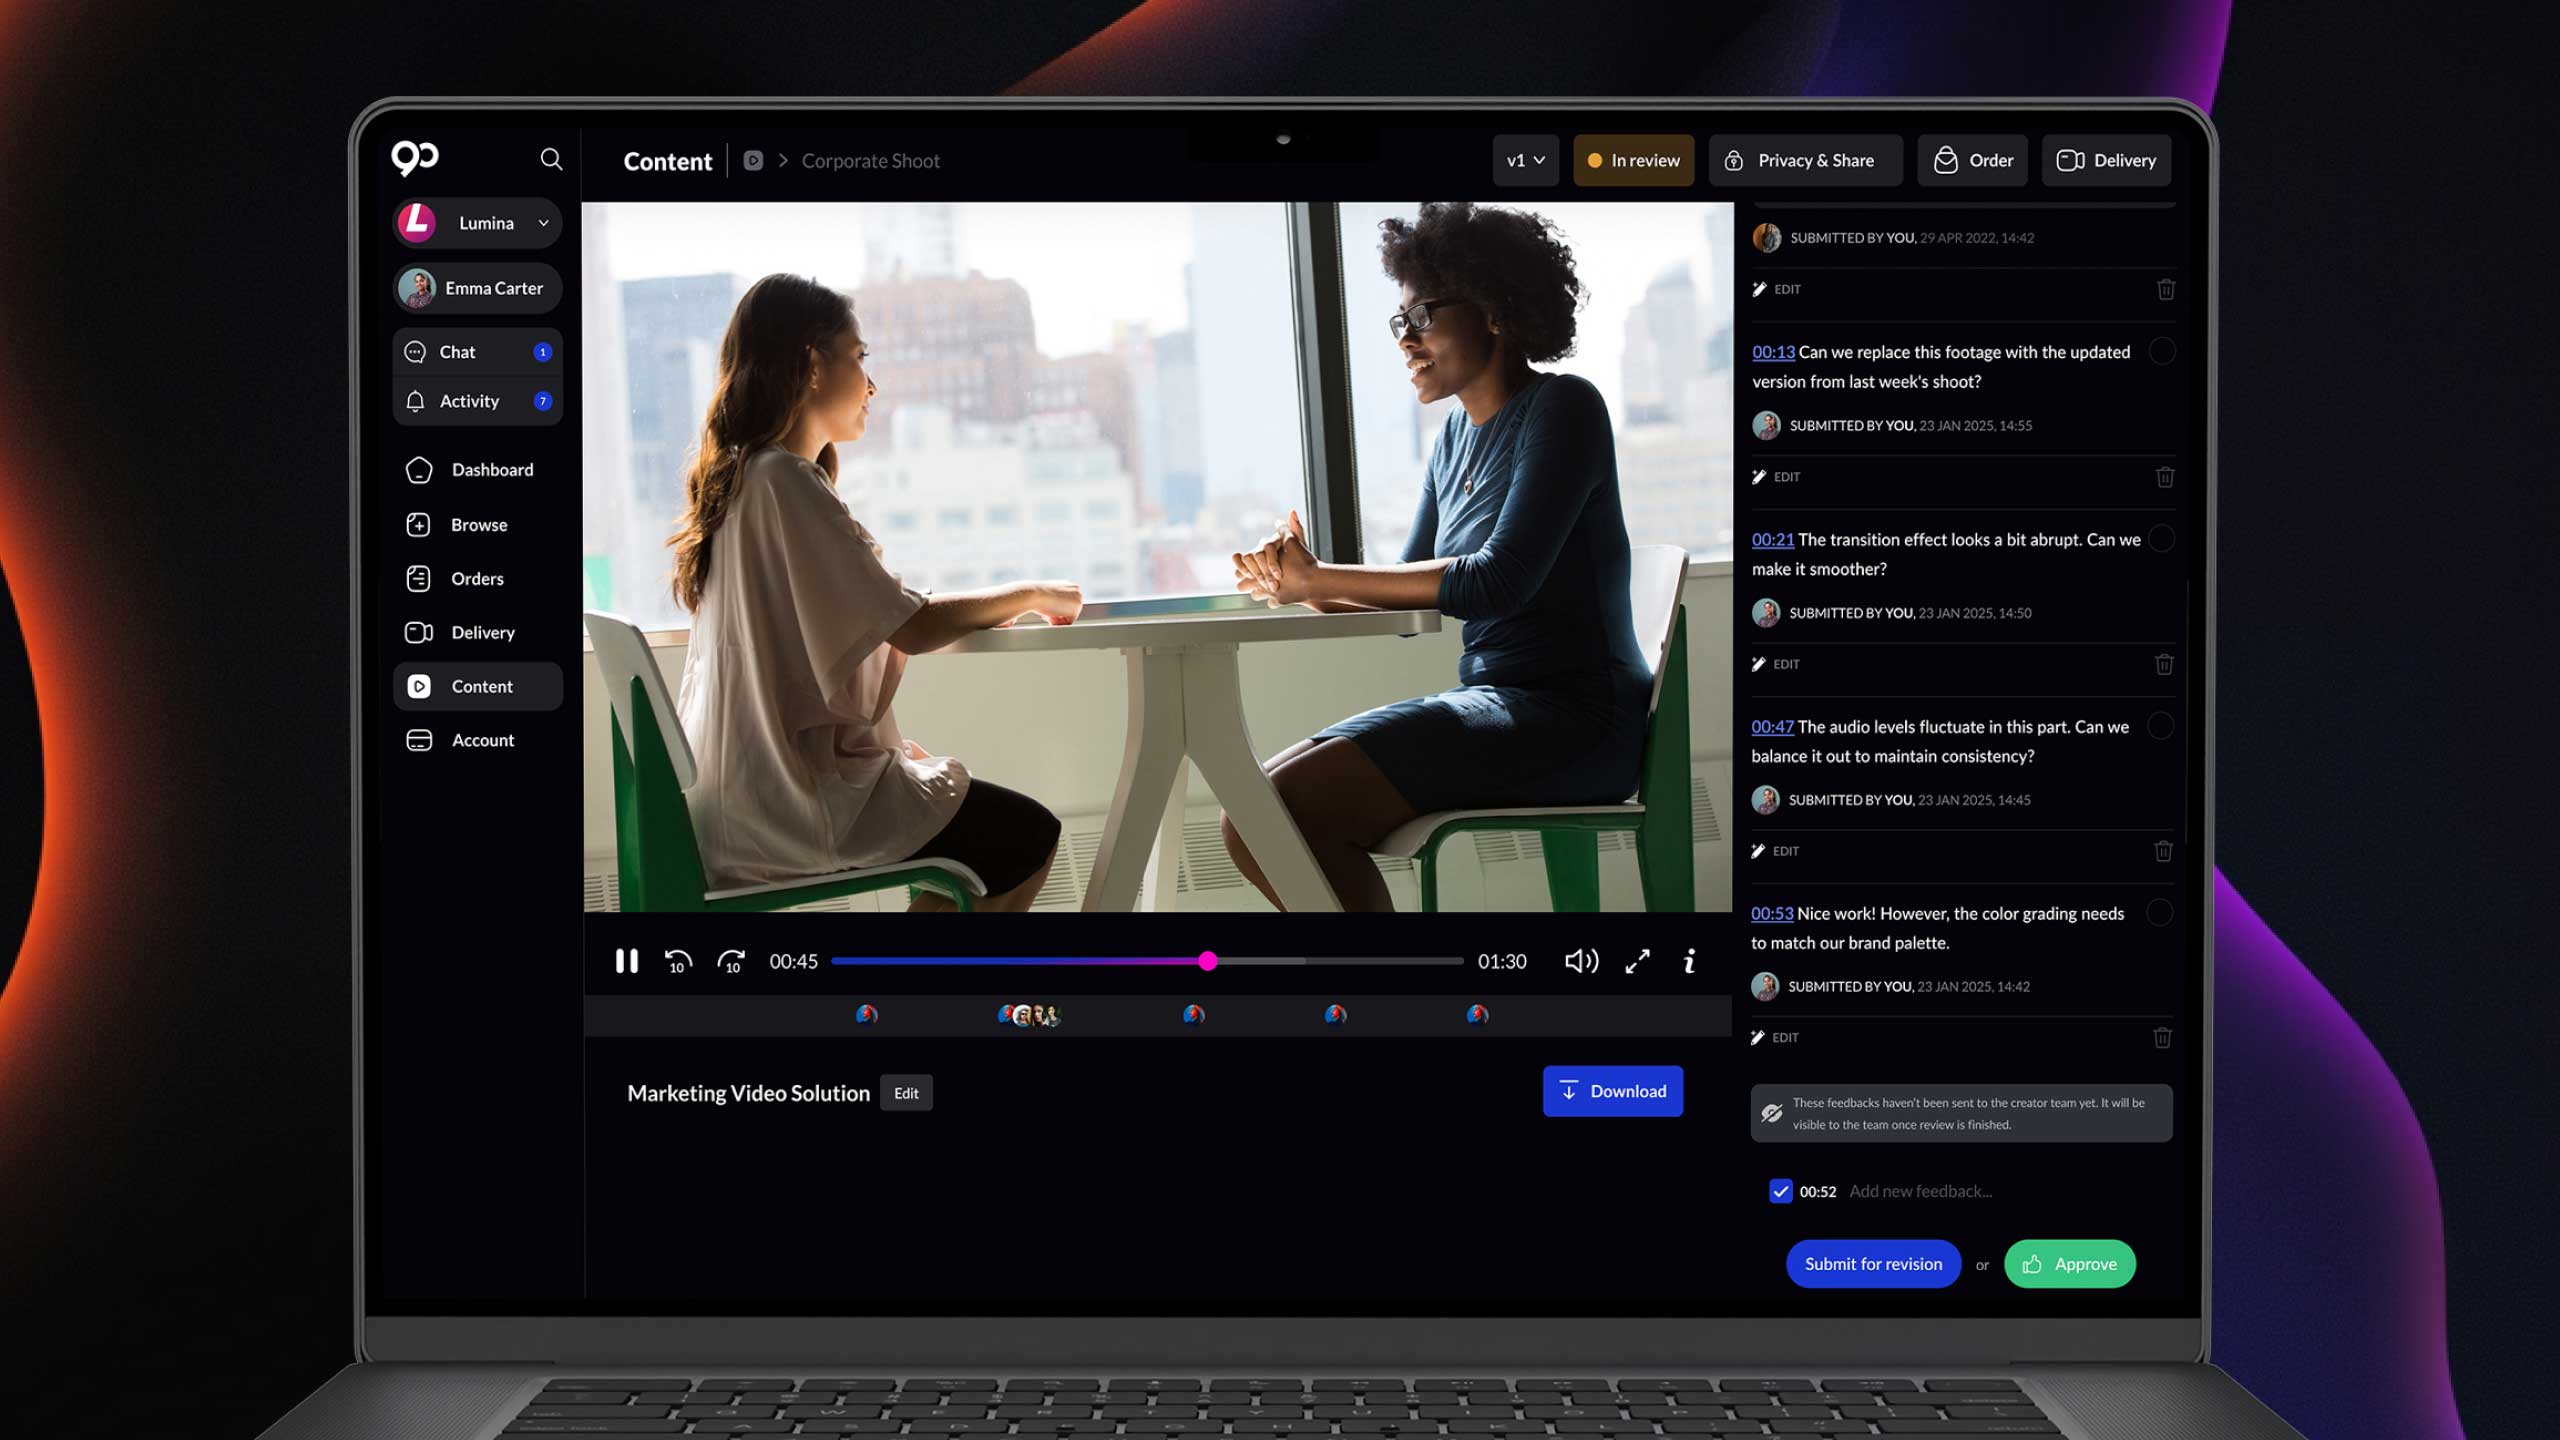
Task: Rewind video by 10 seconds
Action: tap(678, 961)
